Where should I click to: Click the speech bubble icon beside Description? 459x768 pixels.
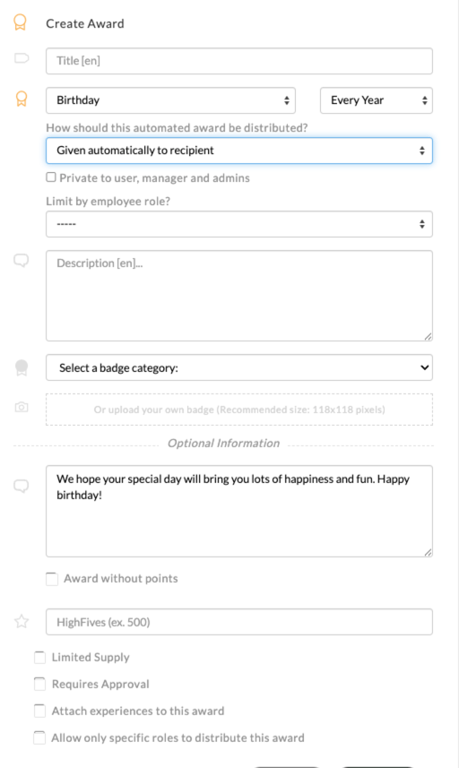pos(21,261)
